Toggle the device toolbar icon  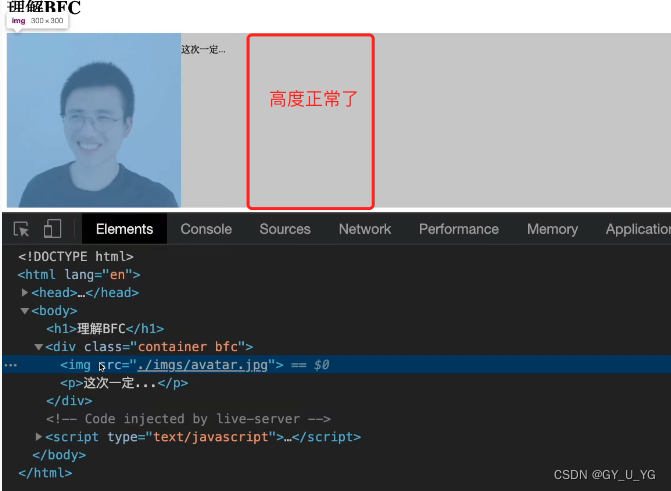click(52, 229)
